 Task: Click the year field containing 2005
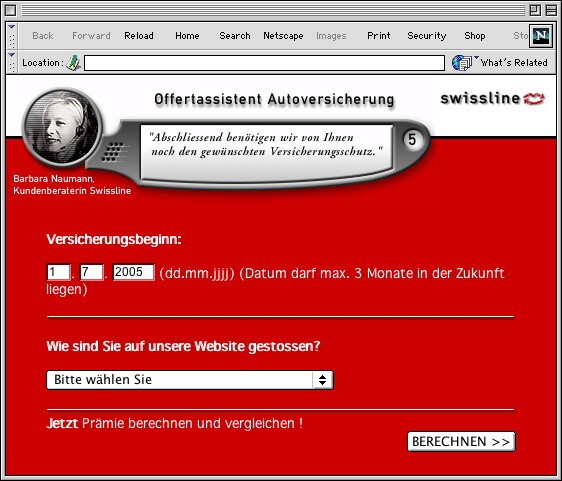point(134,272)
